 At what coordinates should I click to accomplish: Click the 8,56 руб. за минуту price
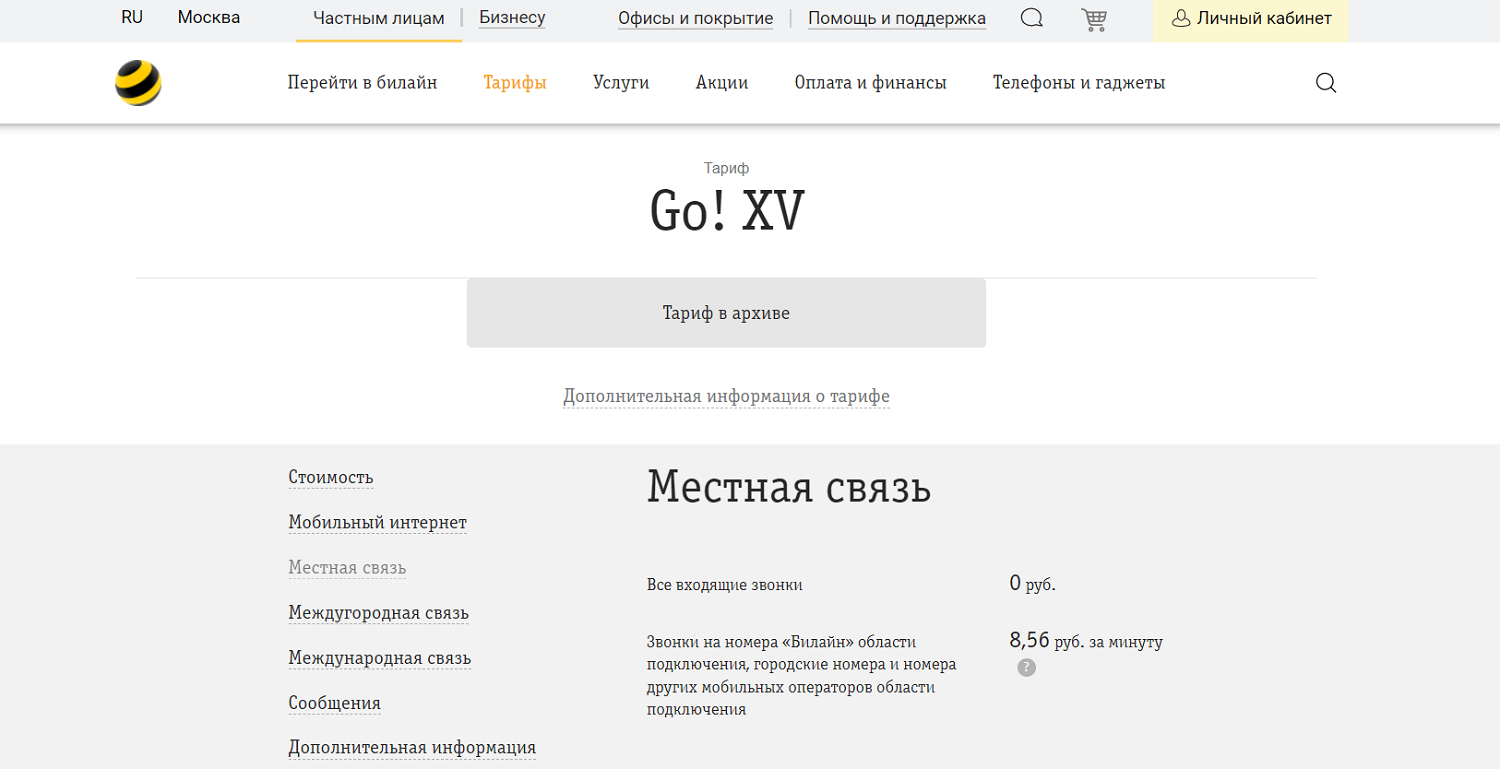click(1086, 641)
